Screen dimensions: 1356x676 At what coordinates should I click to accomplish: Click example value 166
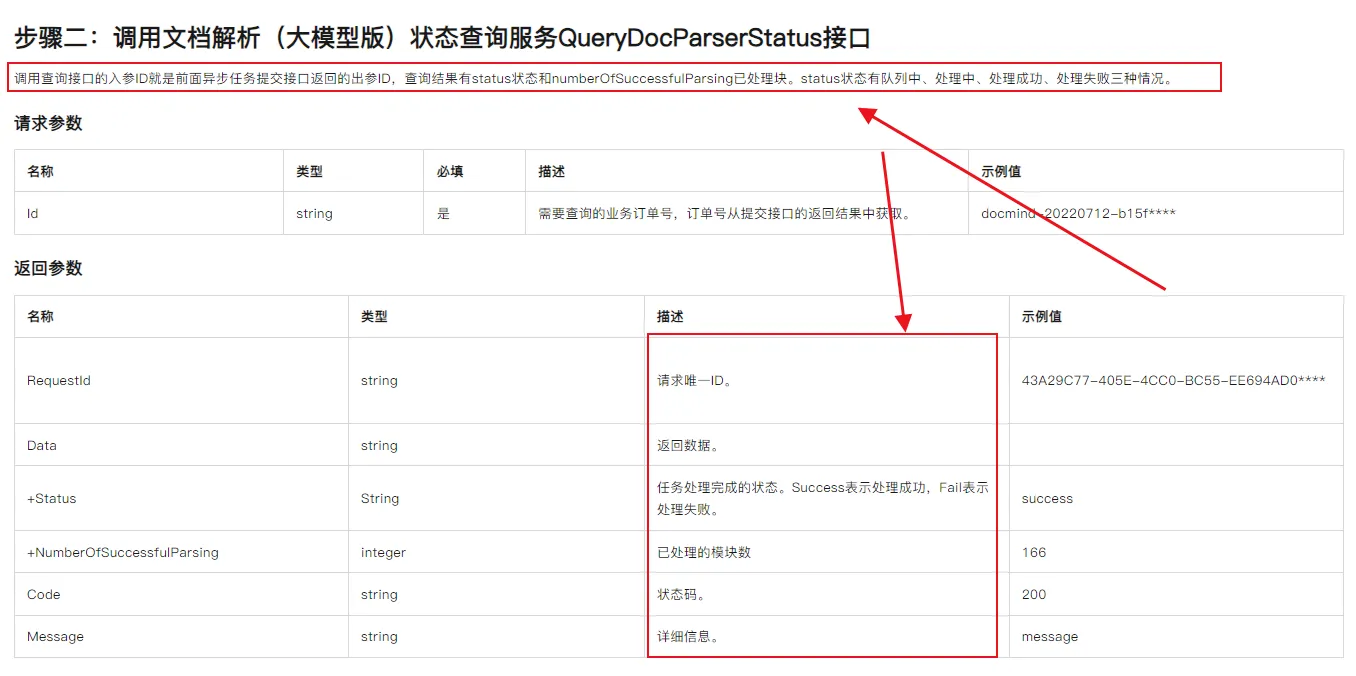[1034, 552]
